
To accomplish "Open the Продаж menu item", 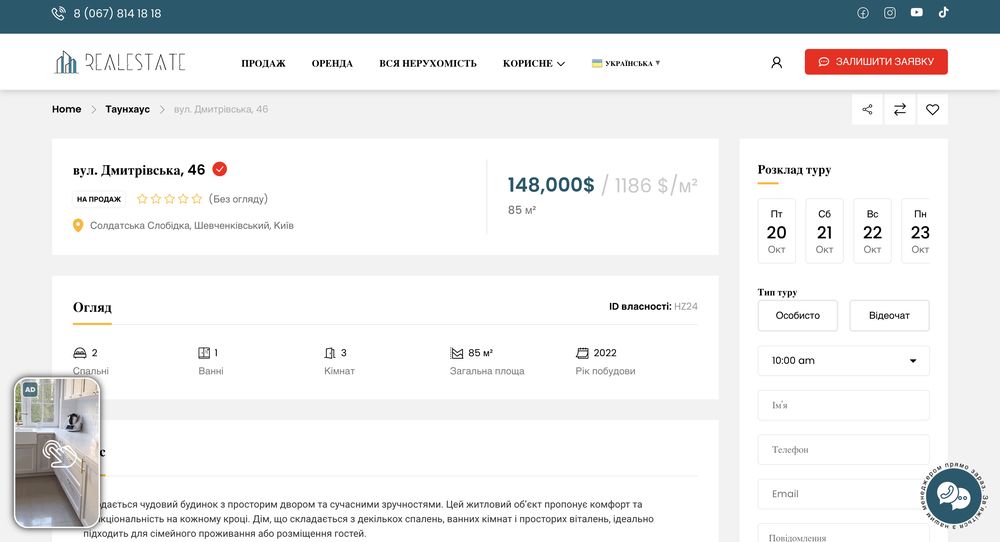I will click(263, 63).
